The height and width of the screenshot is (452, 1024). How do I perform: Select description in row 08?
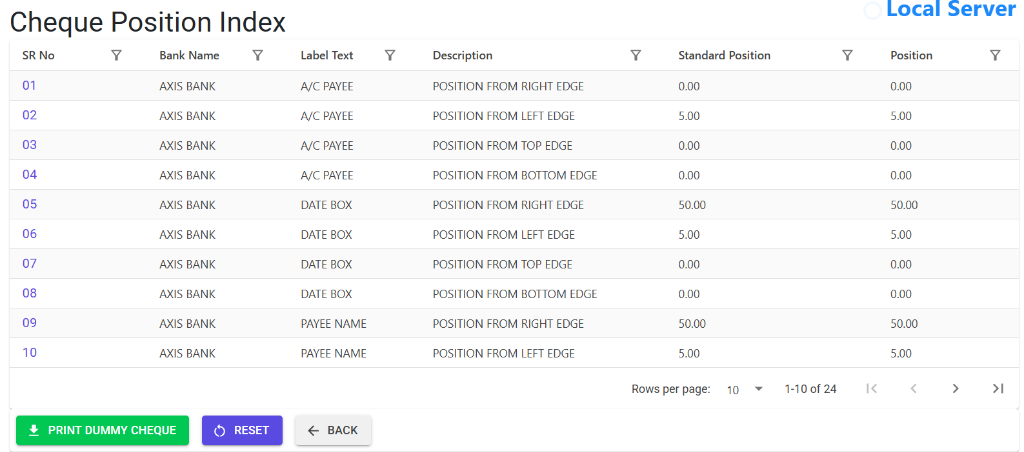pos(515,294)
